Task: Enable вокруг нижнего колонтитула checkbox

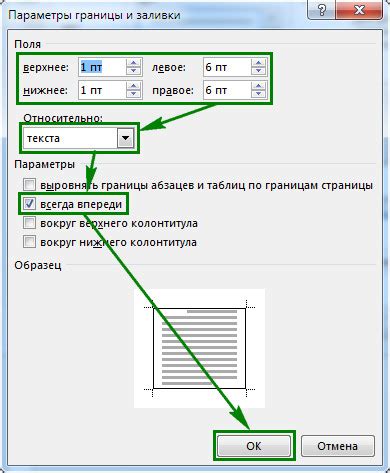Action: click(29, 242)
